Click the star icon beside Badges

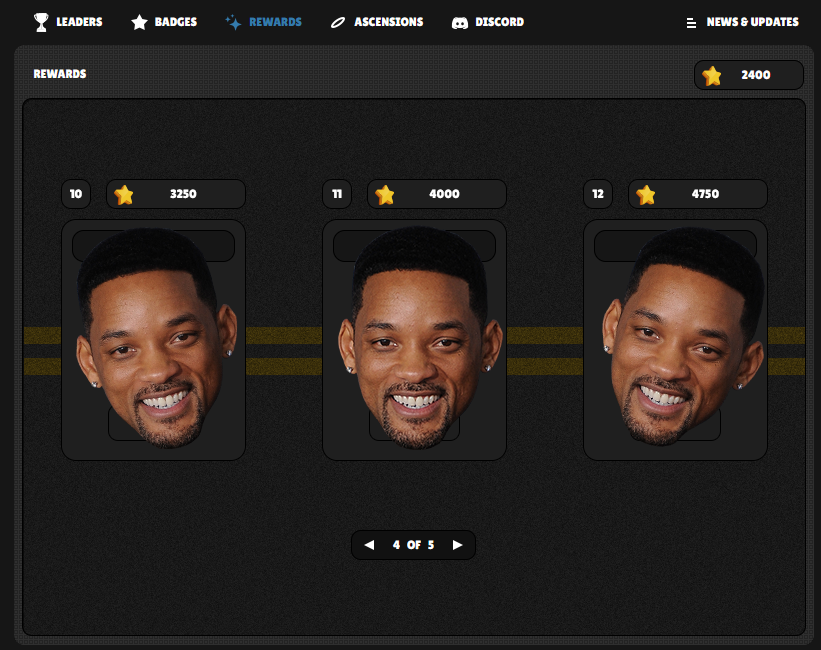coord(139,22)
